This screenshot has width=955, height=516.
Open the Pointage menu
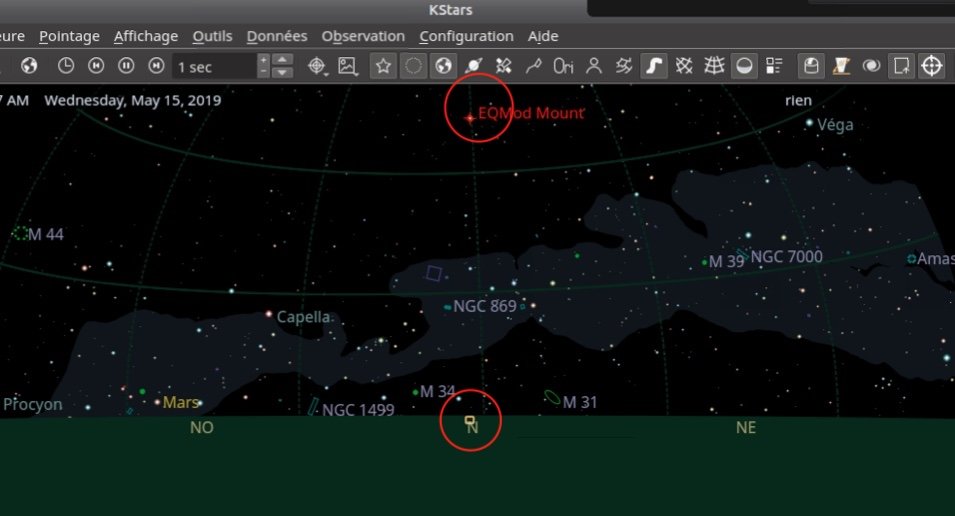[69, 37]
